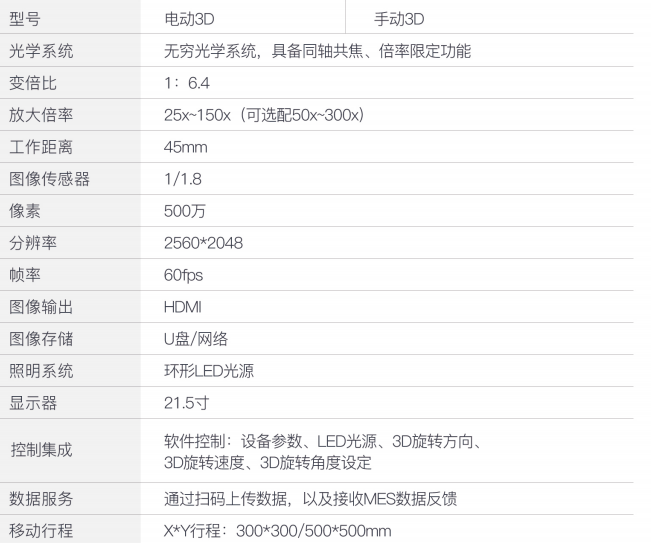Viewport: 651px width, 543px height.
Task: Click the HDMI image output value
Action: (182, 307)
